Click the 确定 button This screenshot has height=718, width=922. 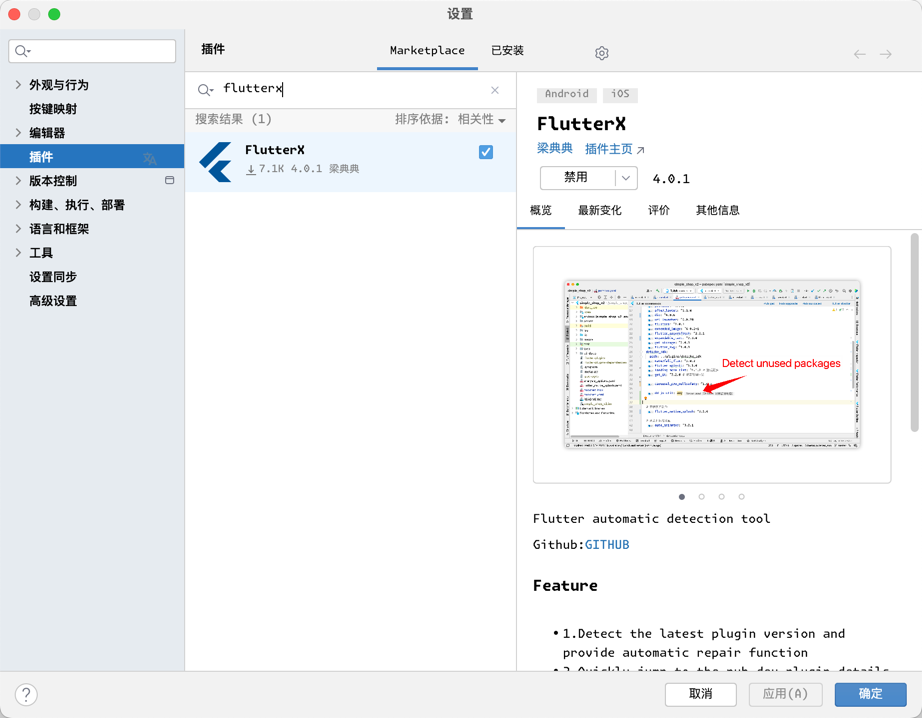pos(870,694)
